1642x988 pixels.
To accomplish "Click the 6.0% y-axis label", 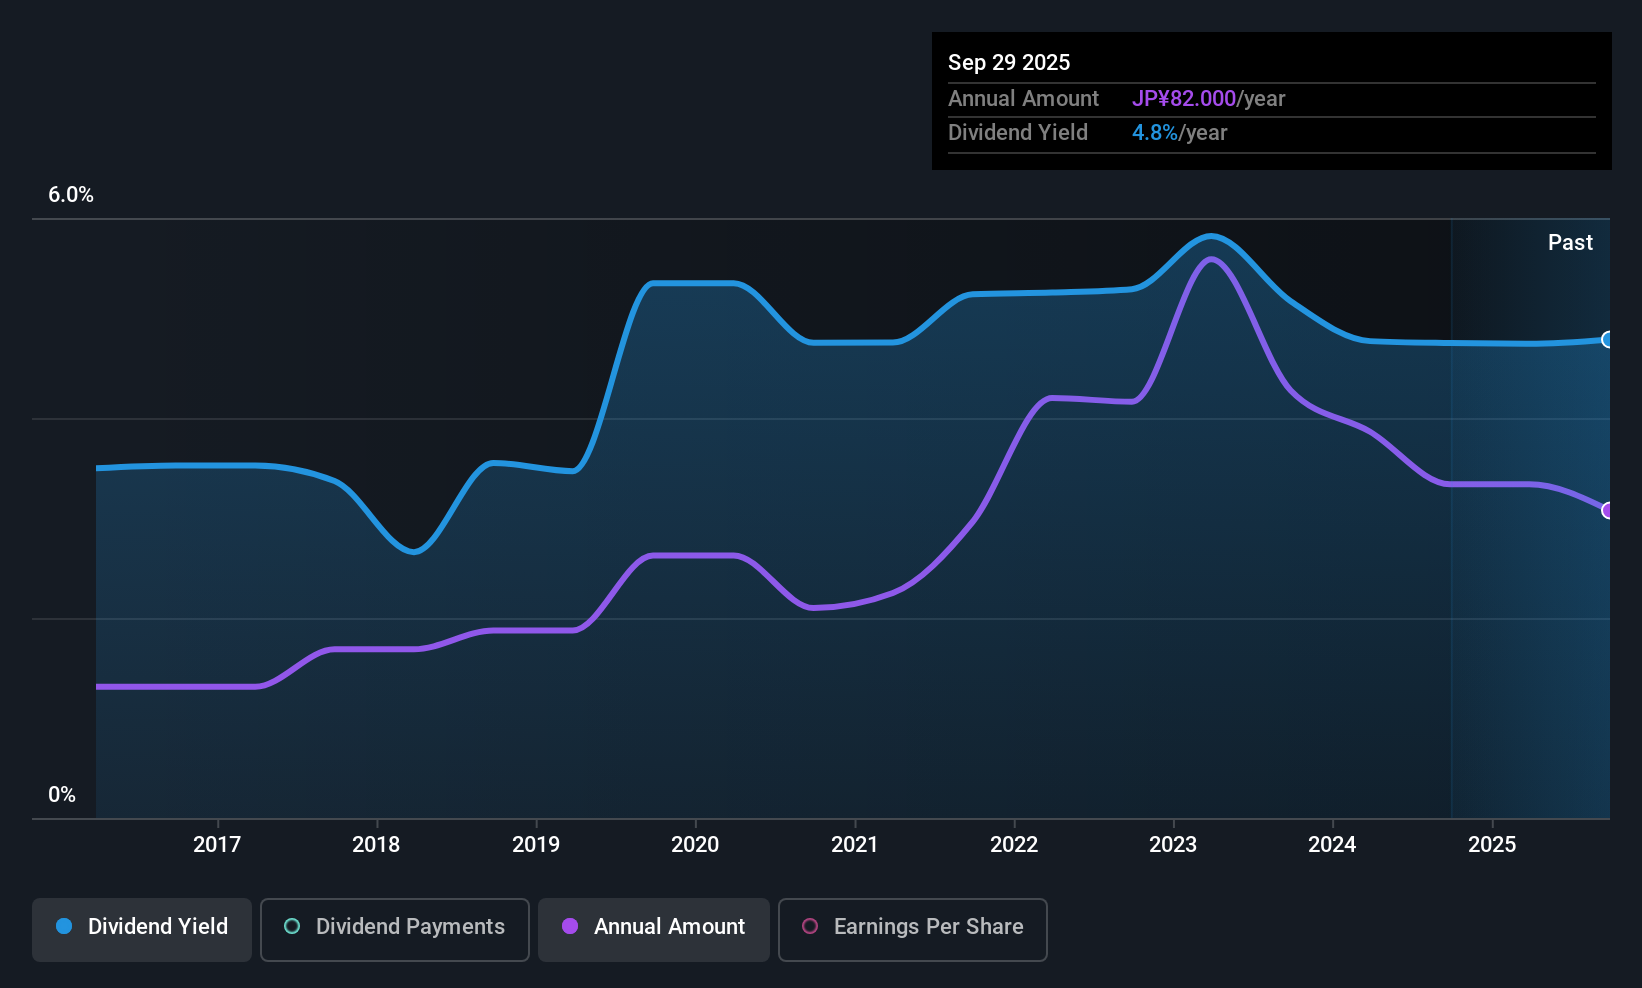I will coord(71,195).
